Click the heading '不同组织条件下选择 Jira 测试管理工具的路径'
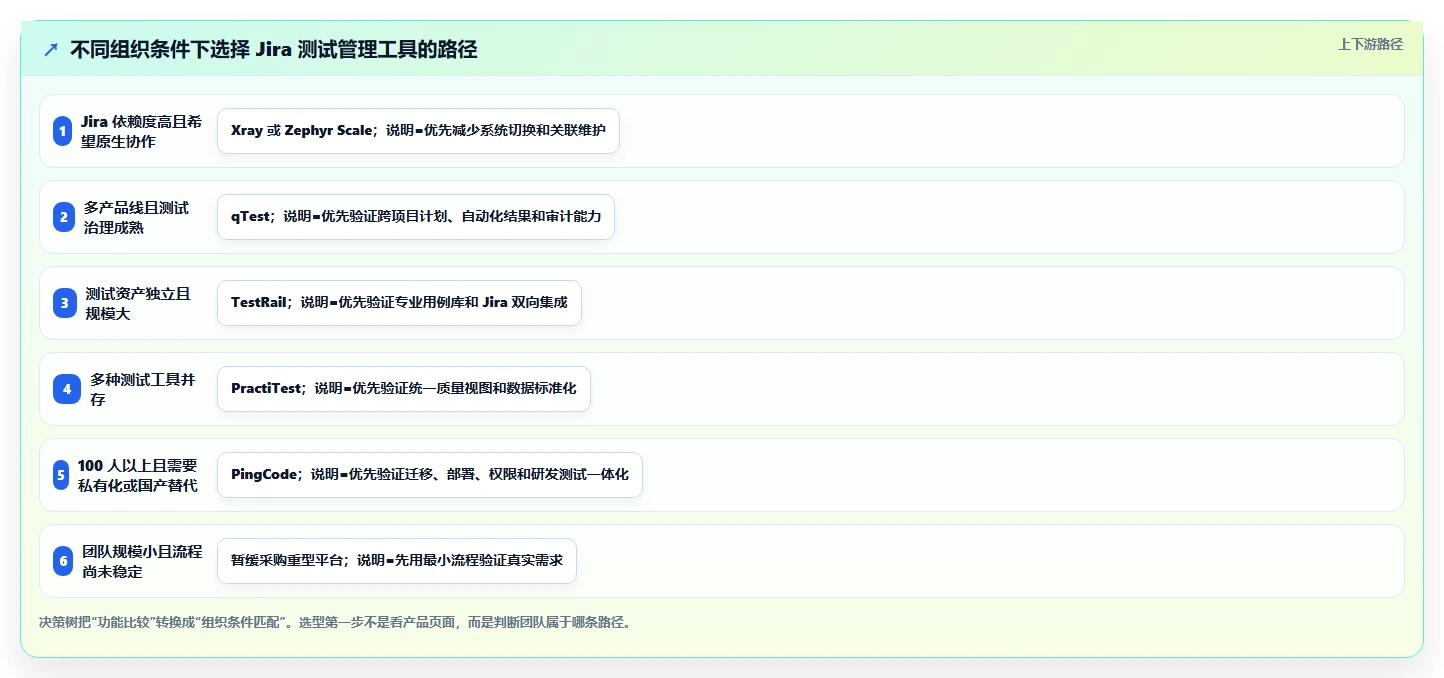The image size is (1444, 678). coord(273,50)
